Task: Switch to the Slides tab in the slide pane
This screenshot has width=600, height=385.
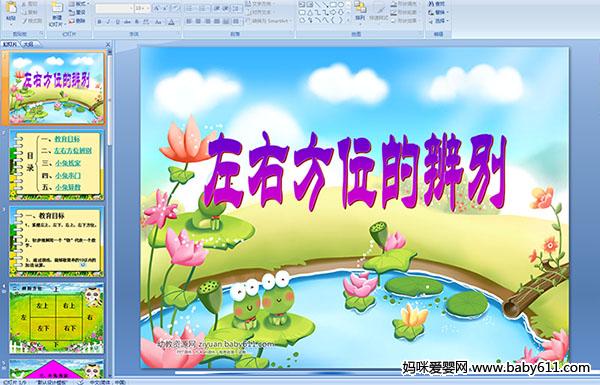Action: 10,44
